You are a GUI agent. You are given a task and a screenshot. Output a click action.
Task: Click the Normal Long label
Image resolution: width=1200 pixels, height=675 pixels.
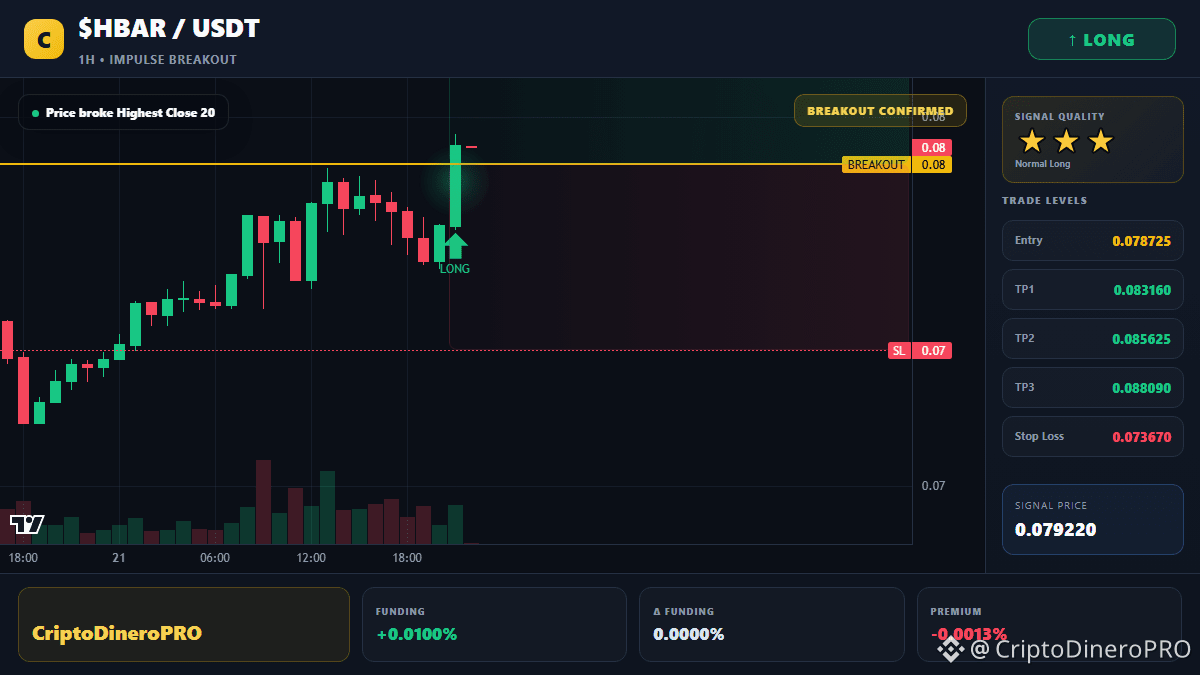(1042, 164)
